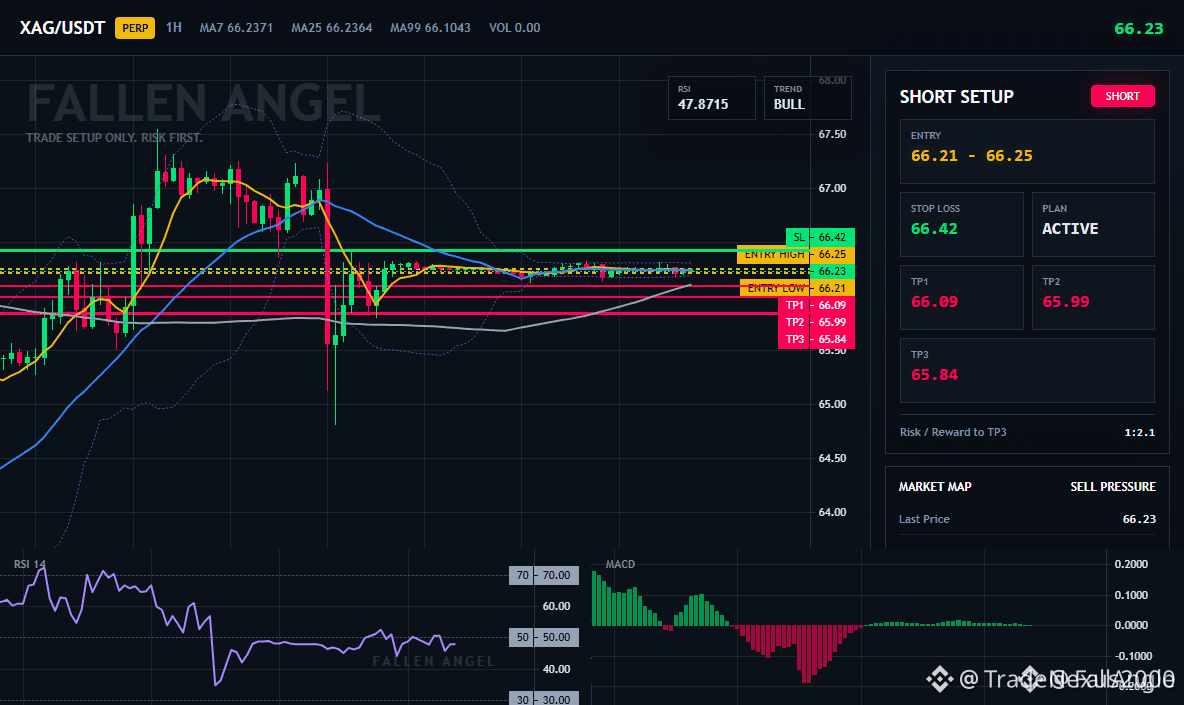Image resolution: width=1184 pixels, height=705 pixels.
Task: Click the yellow PERP badge
Action: (x=134, y=28)
